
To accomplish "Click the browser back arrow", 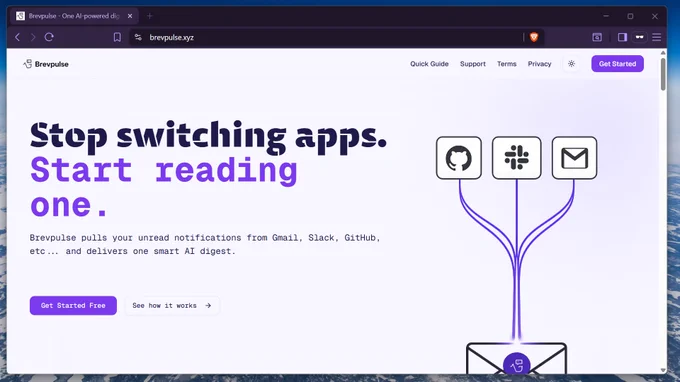I will (x=17, y=37).
